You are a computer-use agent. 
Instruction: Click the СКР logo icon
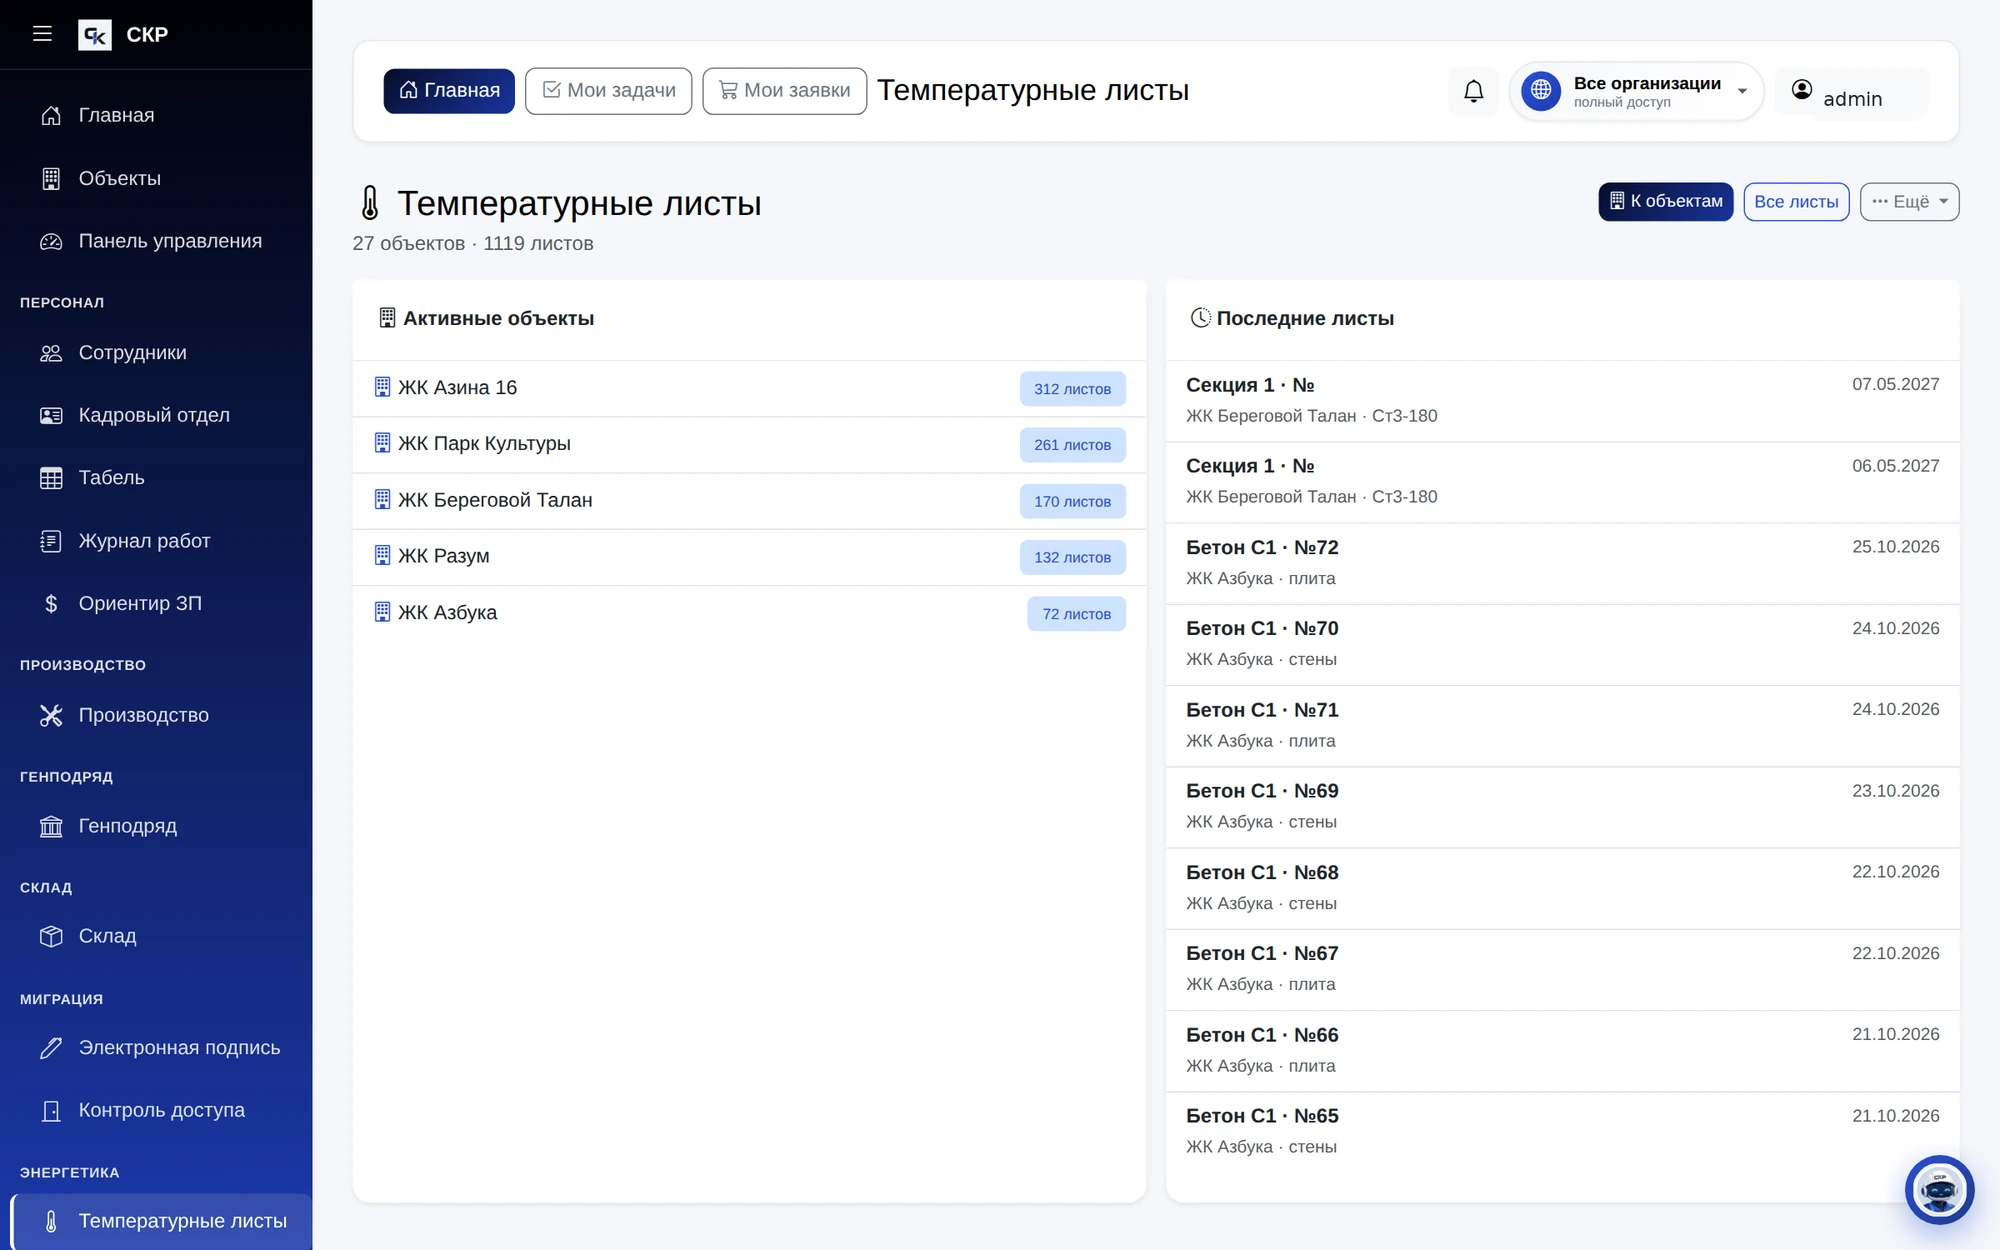pos(95,35)
